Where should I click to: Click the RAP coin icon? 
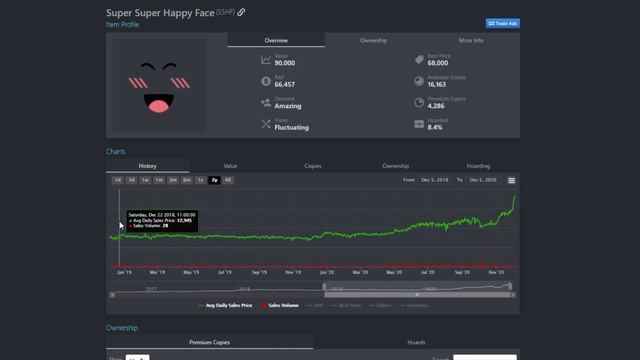point(266,81)
